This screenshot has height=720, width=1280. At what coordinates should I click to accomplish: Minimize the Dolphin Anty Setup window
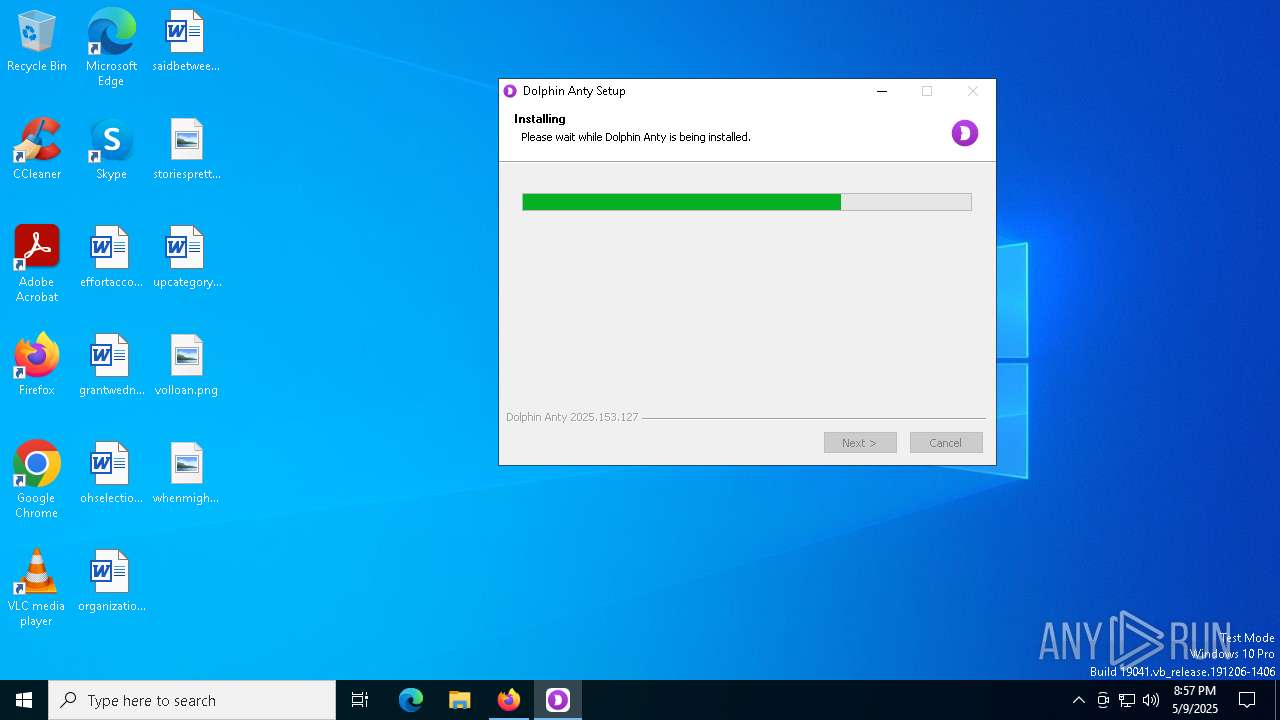[882, 91]
